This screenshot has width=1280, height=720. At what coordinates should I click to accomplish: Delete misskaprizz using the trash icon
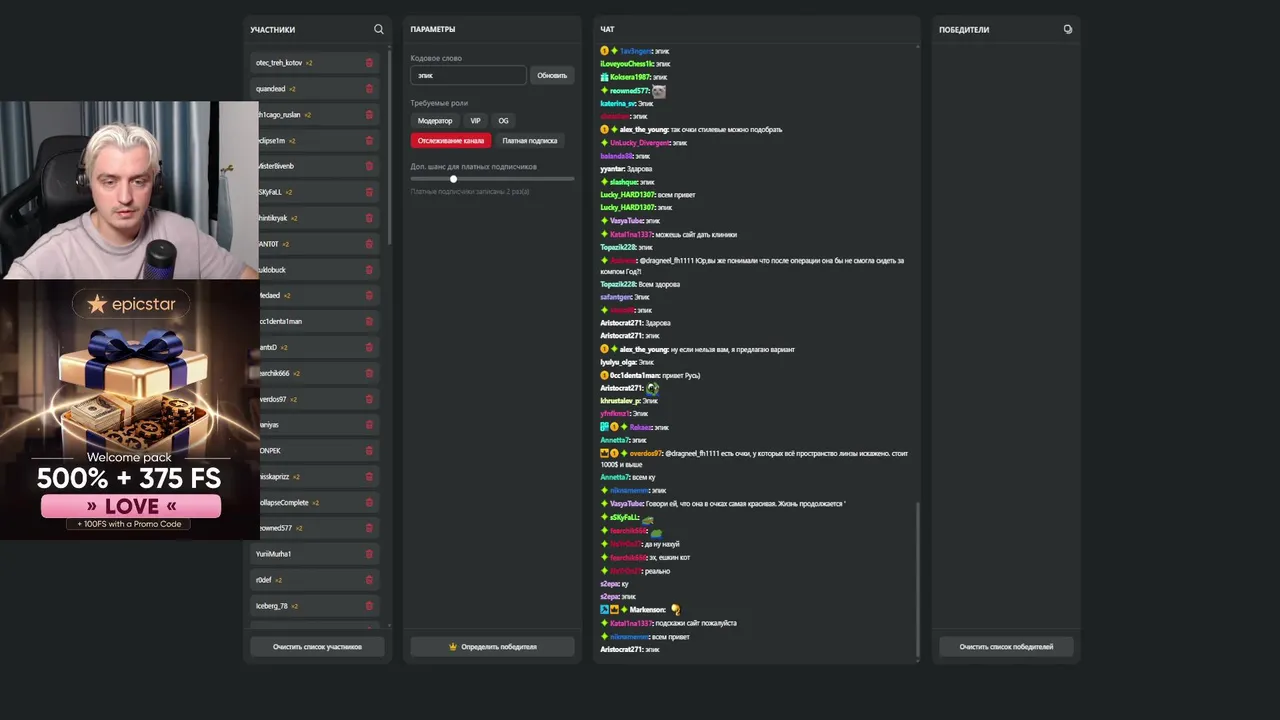click(x=369, y=477)
